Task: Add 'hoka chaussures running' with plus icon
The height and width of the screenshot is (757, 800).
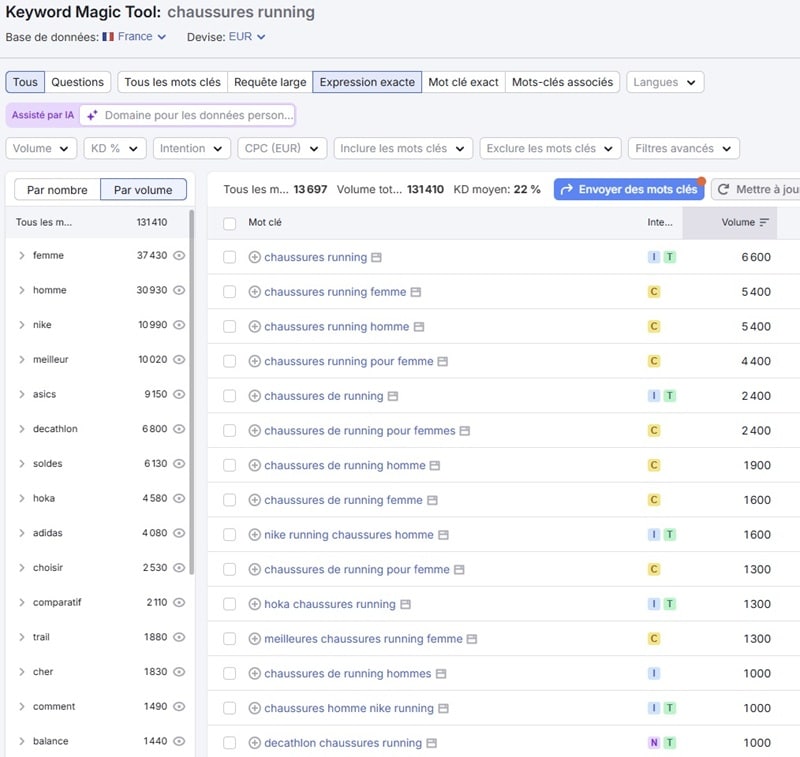Action: pos(254,604)
